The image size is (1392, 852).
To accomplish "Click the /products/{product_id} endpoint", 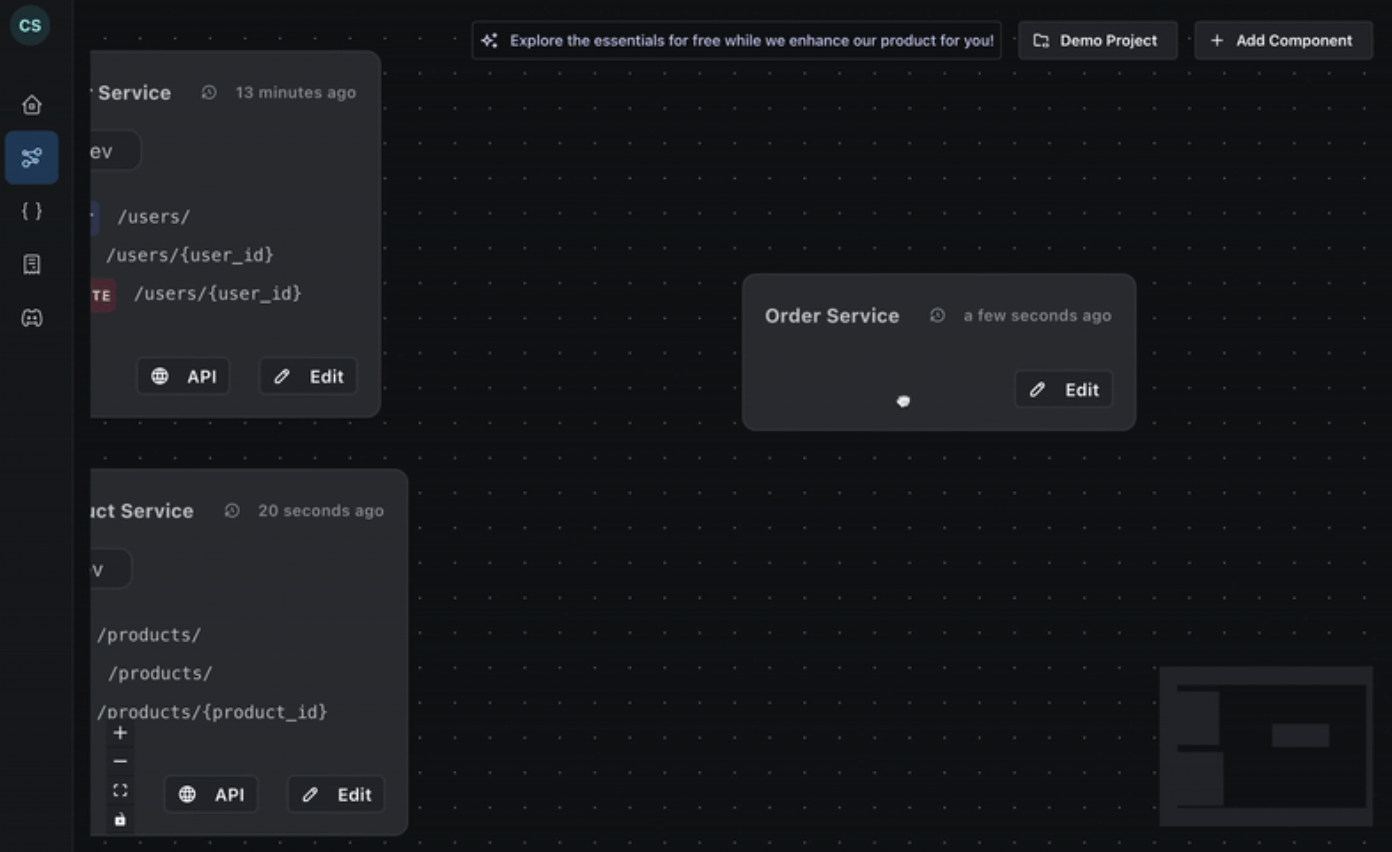I will [x=212, y=712].
